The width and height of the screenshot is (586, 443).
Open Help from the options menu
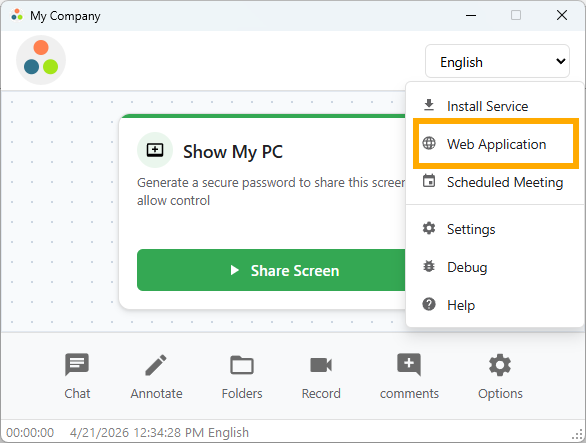pos(495,305)
